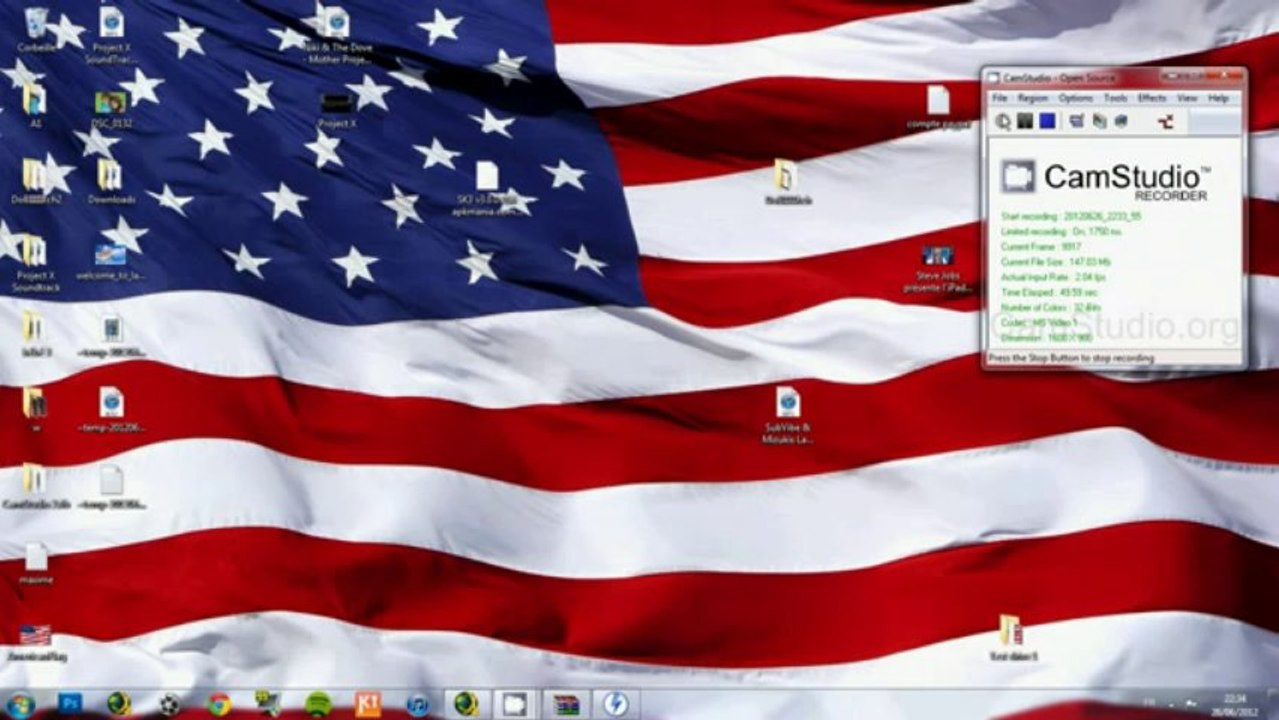Screen dimensions: 1279x720
Task: Open Photoshop from the taskbar
Action: click(69, 704)
